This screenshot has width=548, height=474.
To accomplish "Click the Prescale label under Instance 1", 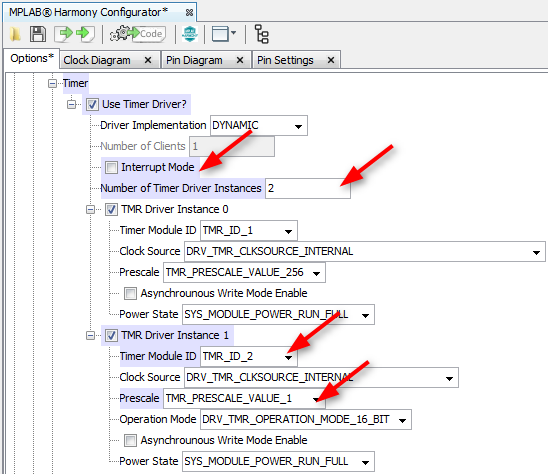I will pos(139,398).
